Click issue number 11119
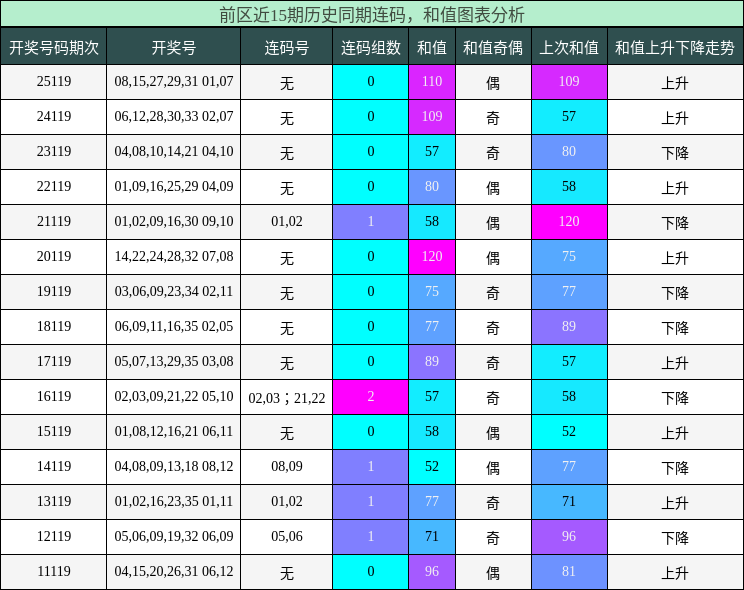The image size is (744, 590). (54, 571)
